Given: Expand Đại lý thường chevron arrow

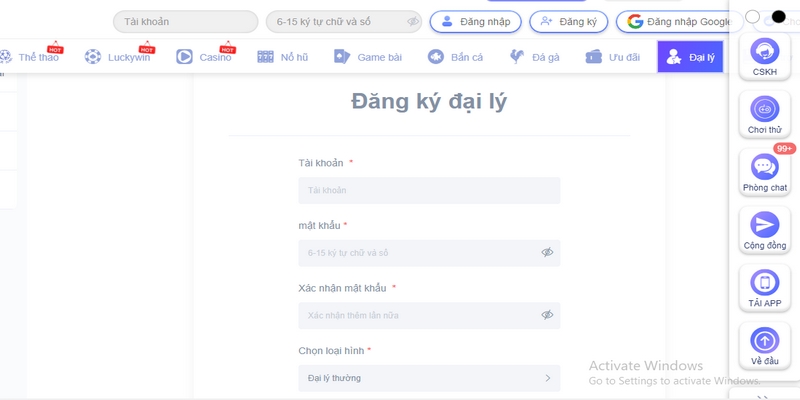Looking at the screenshot, I should 548,378.
